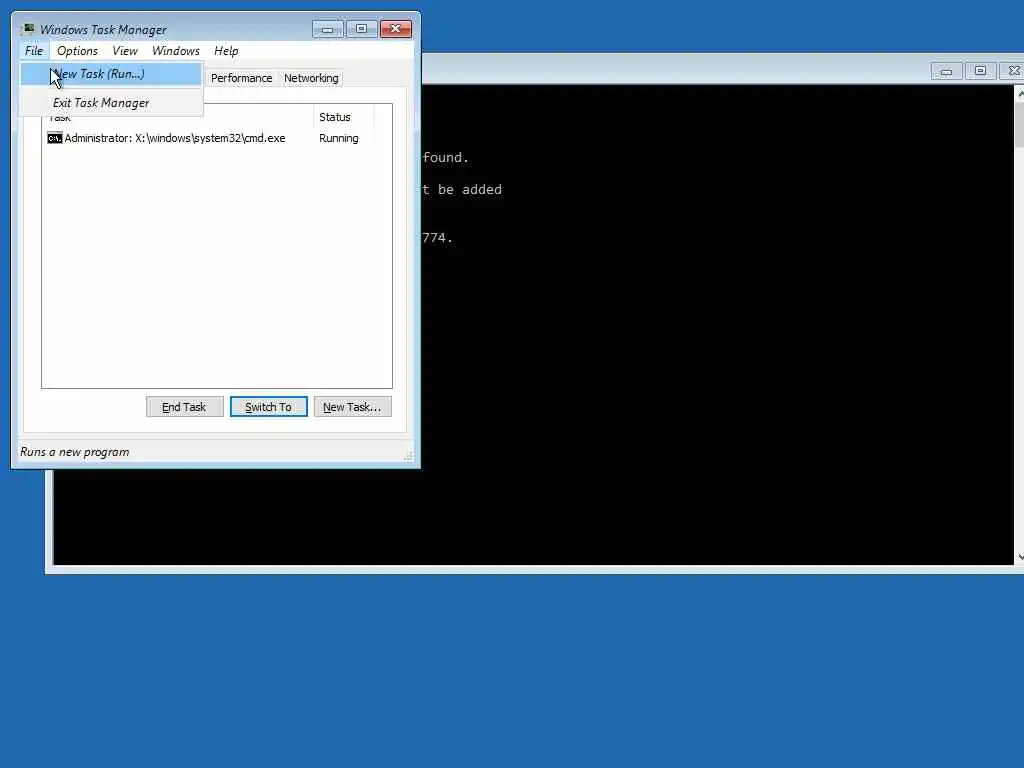Minimize the Windows Task Manager window
The width and height of the screenshot is (1024, 768).
coord(327,29)
